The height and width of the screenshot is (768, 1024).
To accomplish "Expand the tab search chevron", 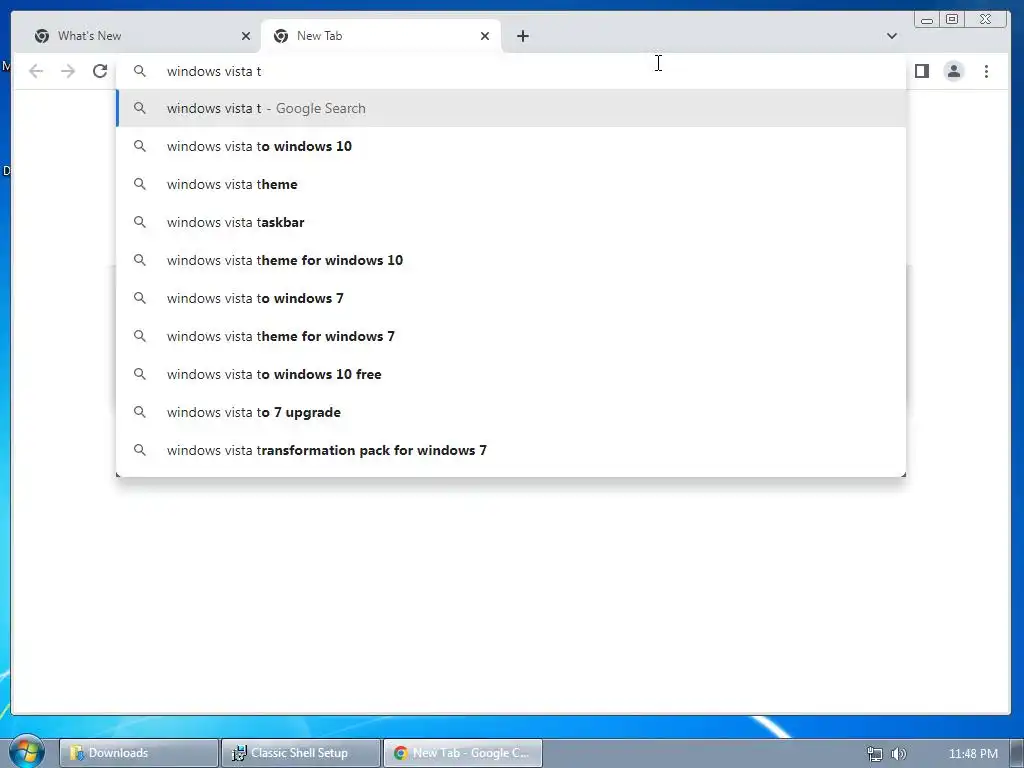I will click(891, 36).
